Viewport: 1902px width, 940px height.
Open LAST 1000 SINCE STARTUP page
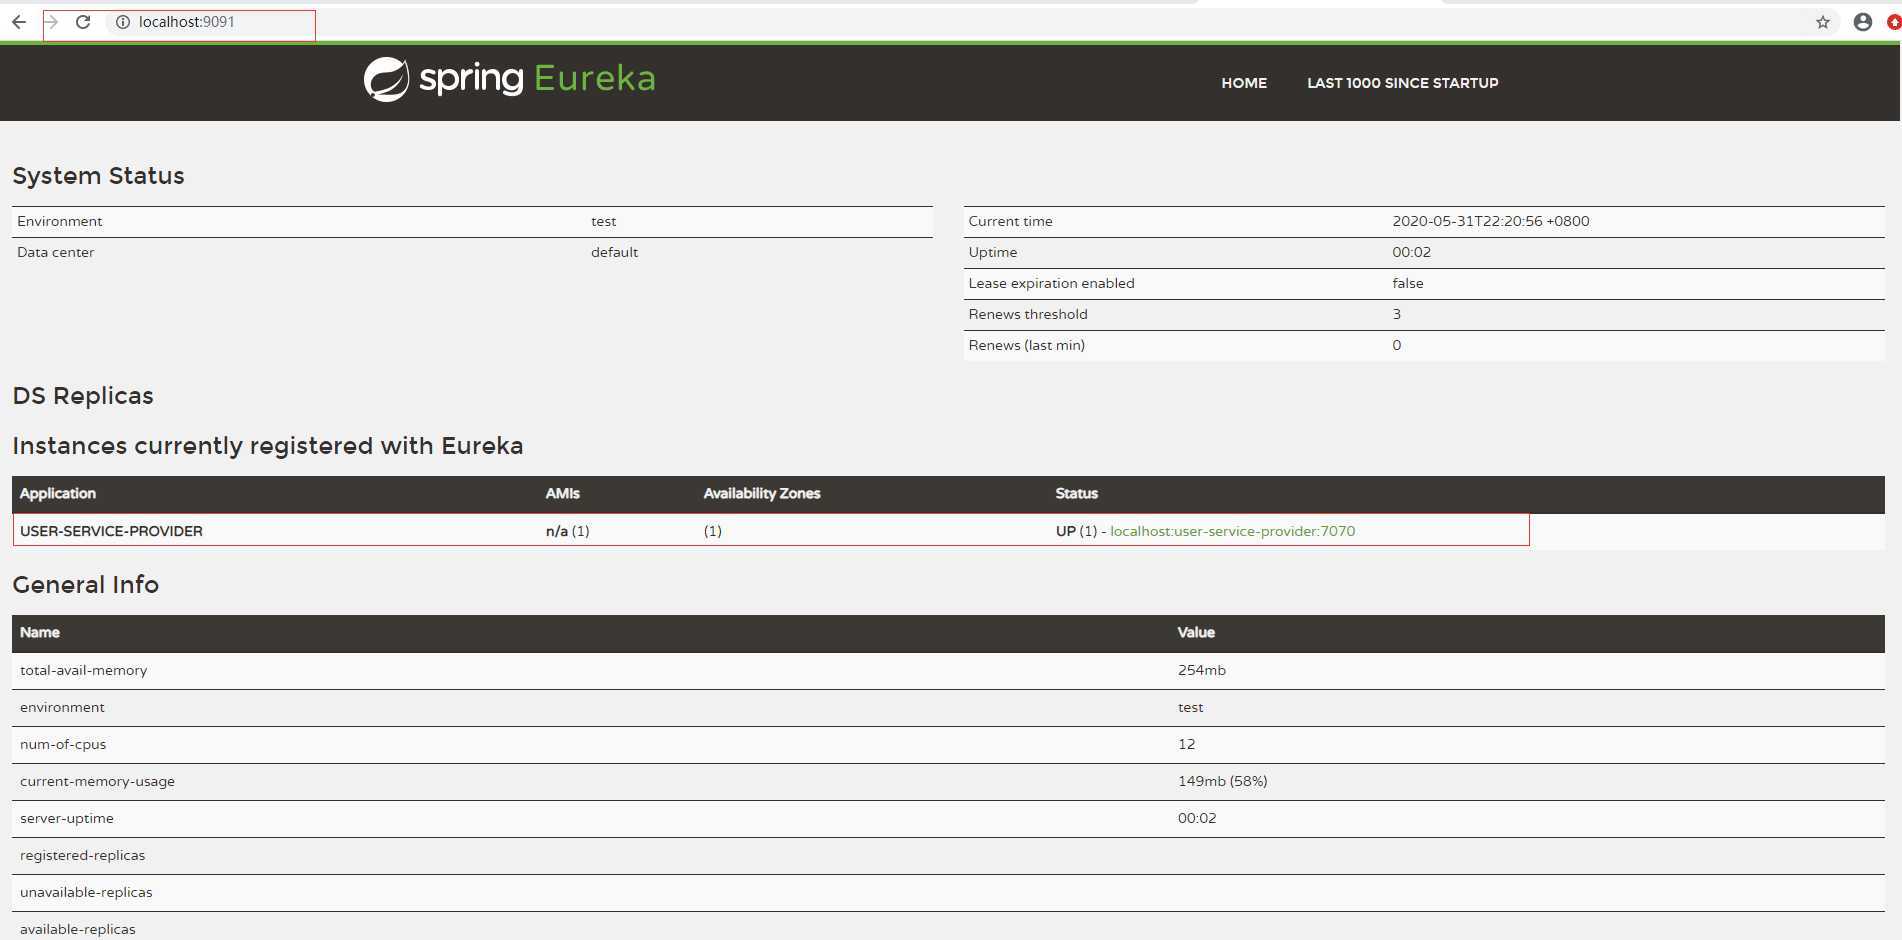(x=1402, y=83)
